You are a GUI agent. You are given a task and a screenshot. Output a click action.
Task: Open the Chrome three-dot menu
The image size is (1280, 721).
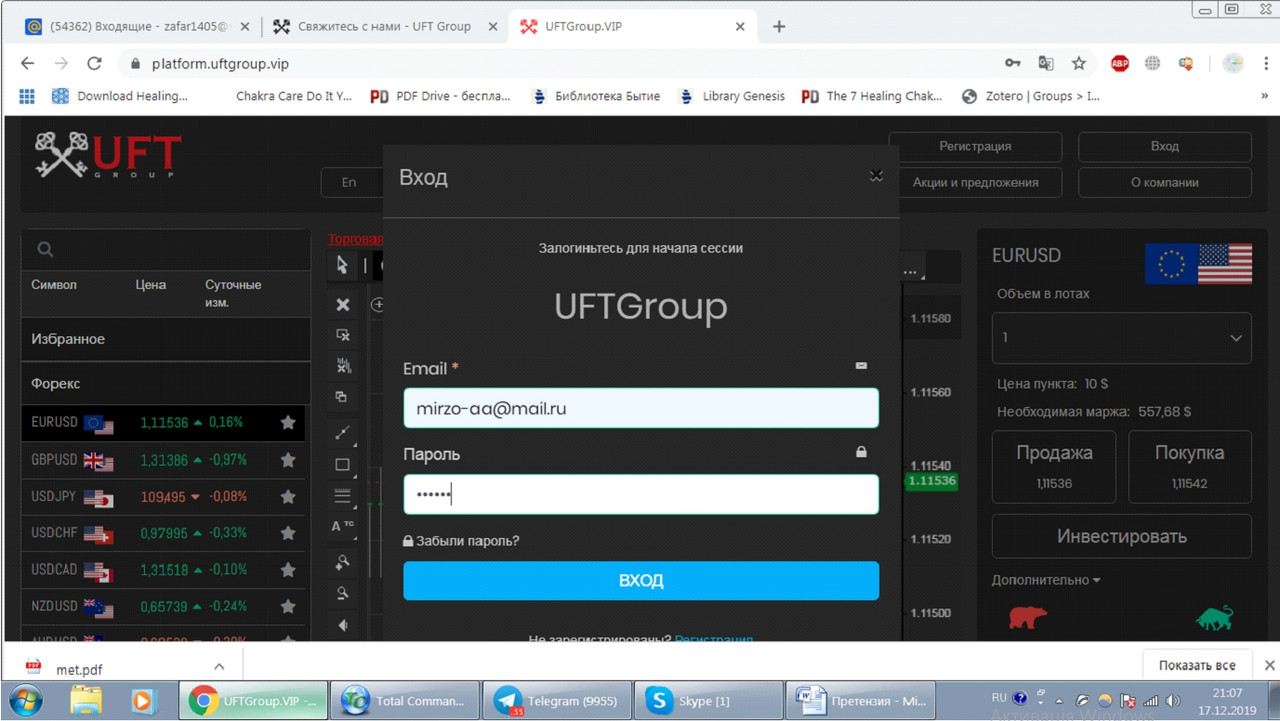point(1264,63)
